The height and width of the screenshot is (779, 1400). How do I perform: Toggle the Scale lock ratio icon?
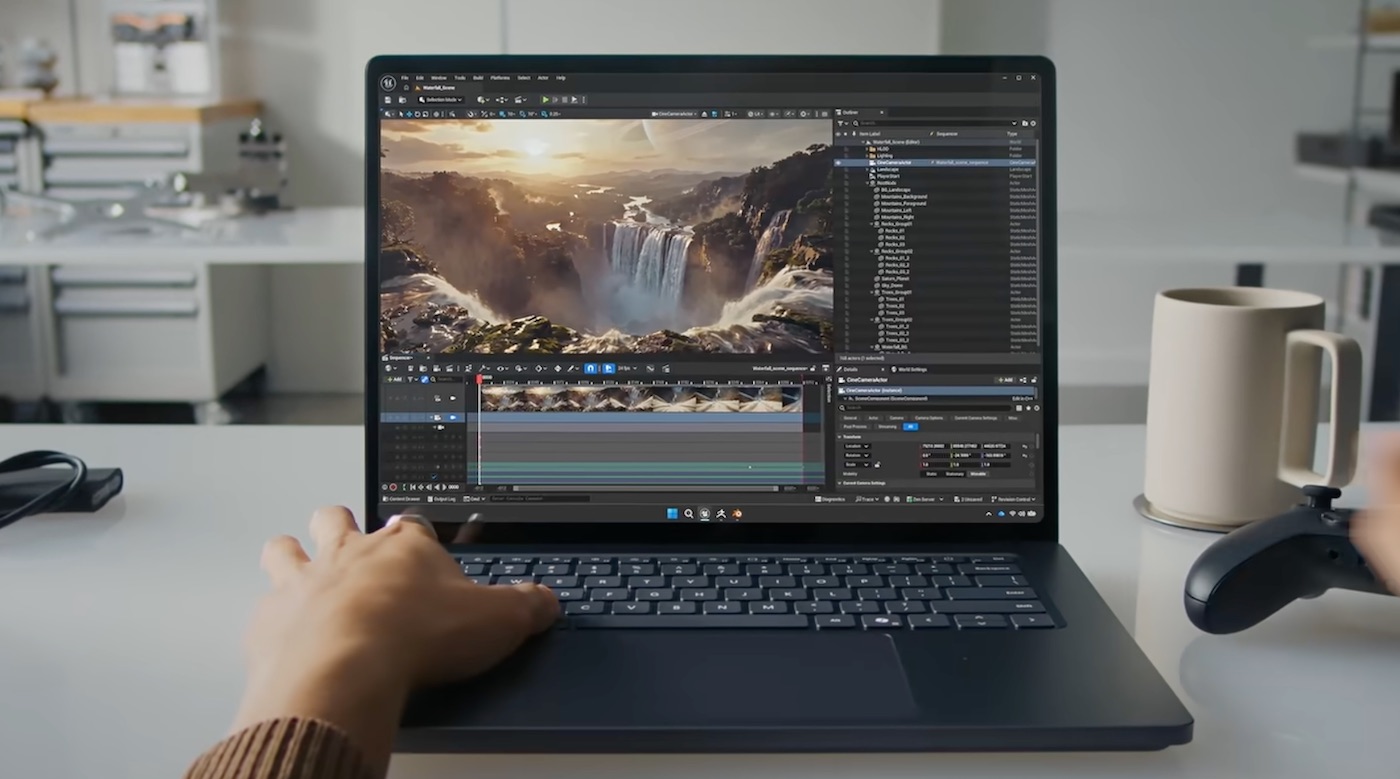877,465
